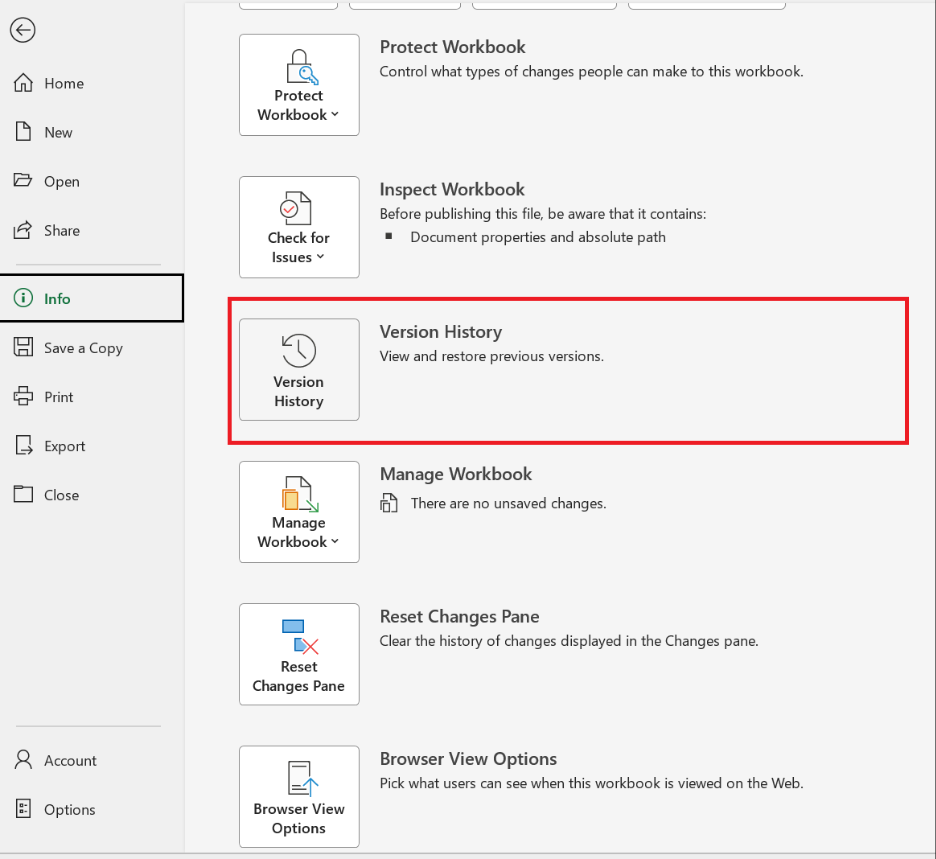Click the Version History button label
The width and height of the screenshot is (936, 859).
(298, 391)
